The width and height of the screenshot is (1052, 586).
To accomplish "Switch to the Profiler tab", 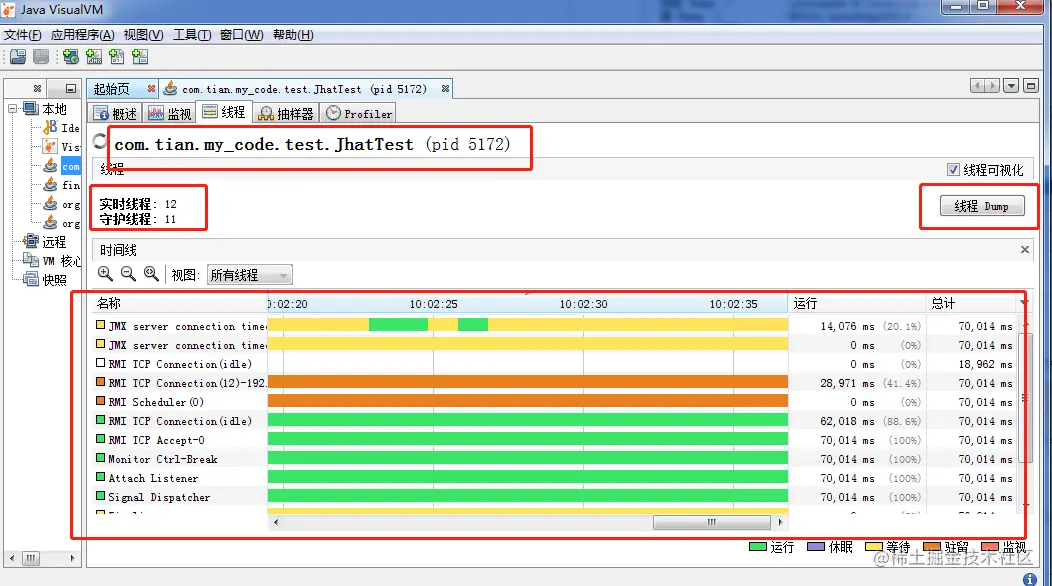I will pyautogui.click(x=359, y=113).
